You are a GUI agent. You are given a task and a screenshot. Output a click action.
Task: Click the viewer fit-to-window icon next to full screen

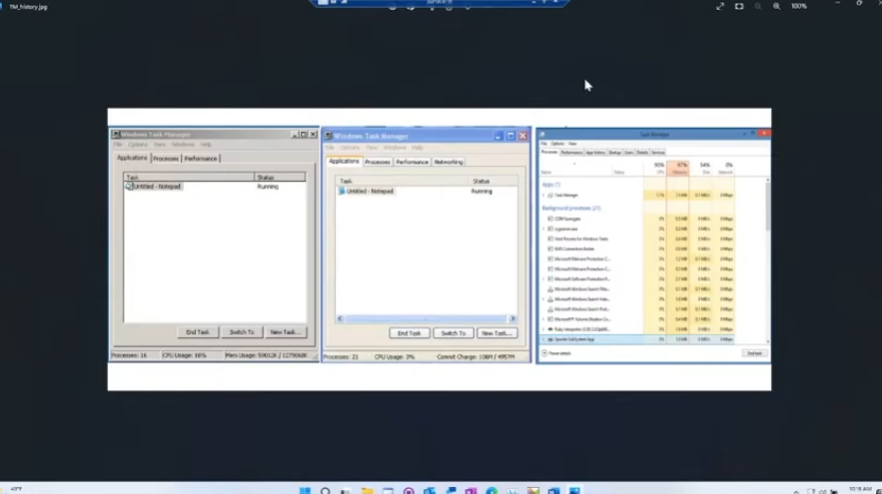pos(739,6)
